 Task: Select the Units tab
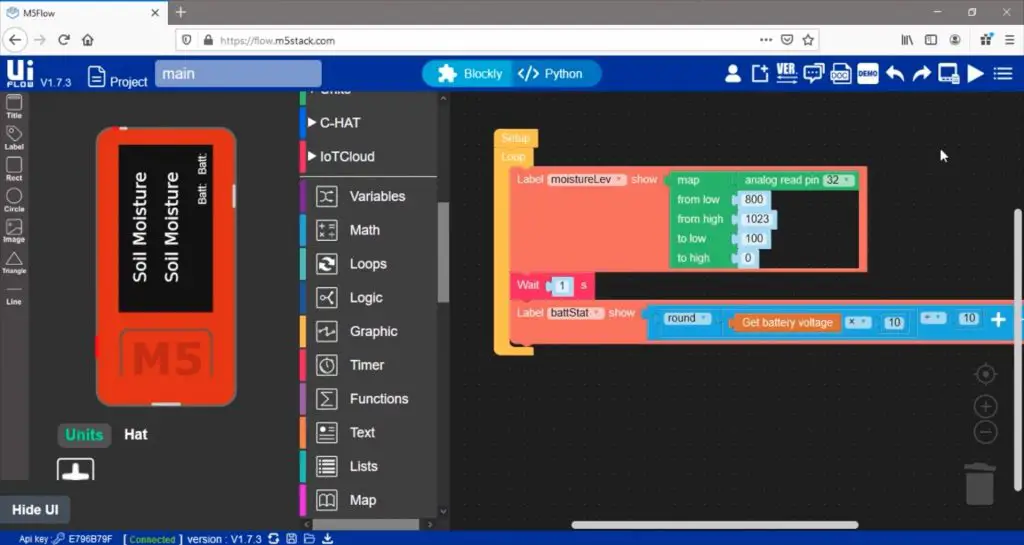84,434
